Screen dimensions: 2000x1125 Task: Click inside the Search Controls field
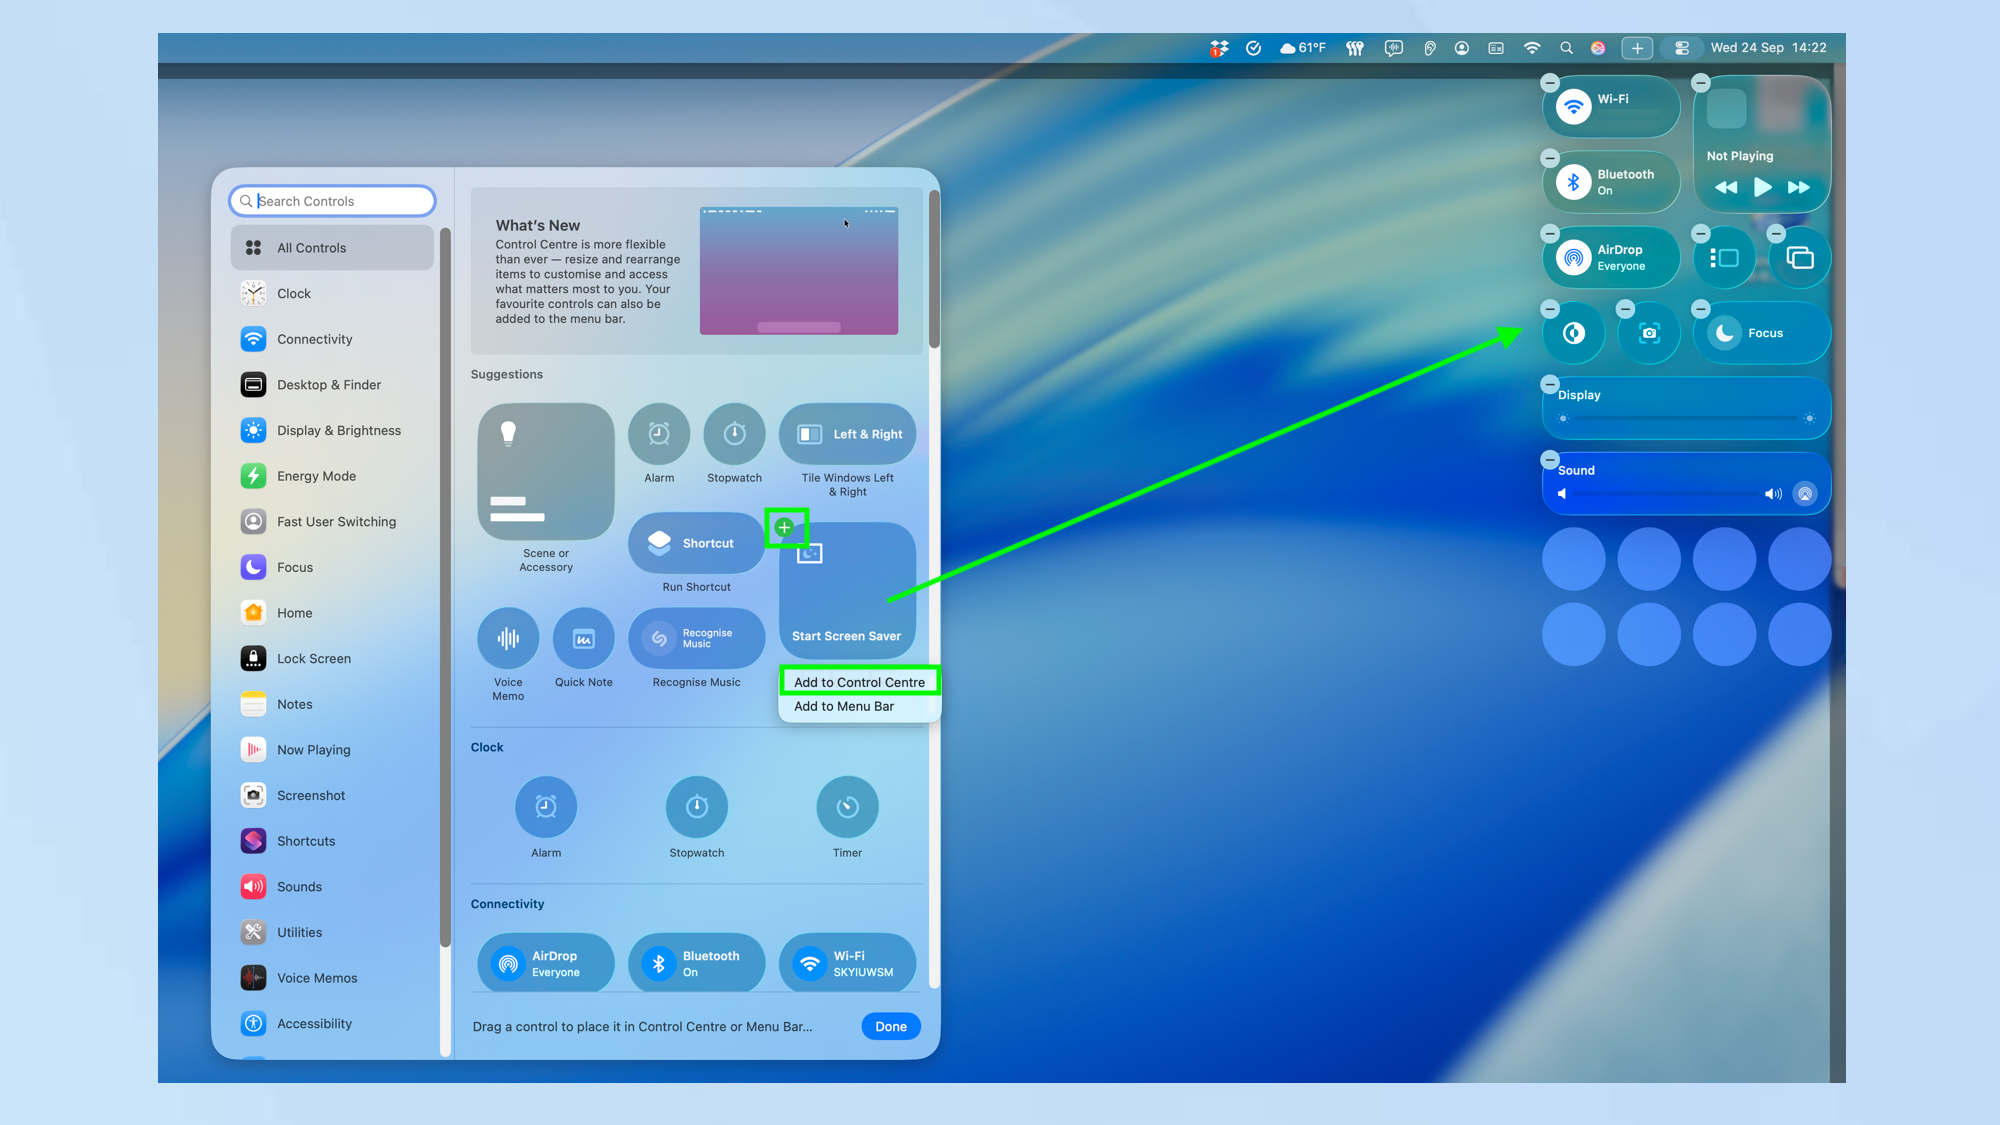pyautogui.click(x=331, y=200)
